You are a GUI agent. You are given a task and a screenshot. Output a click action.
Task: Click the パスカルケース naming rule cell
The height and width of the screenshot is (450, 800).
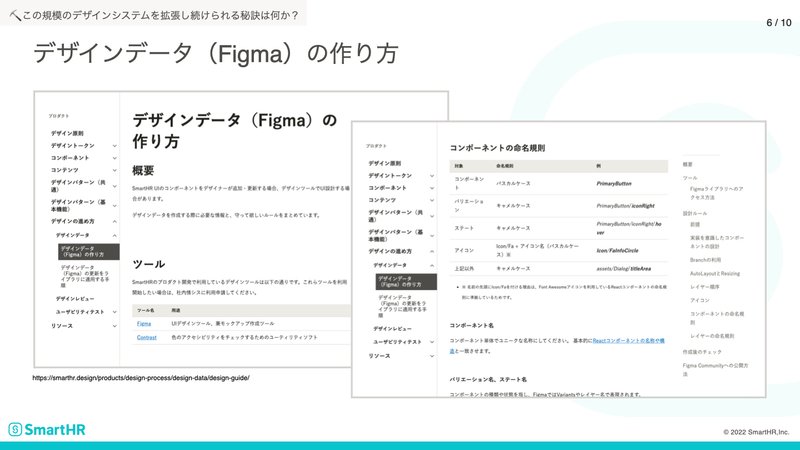point(513,183)
